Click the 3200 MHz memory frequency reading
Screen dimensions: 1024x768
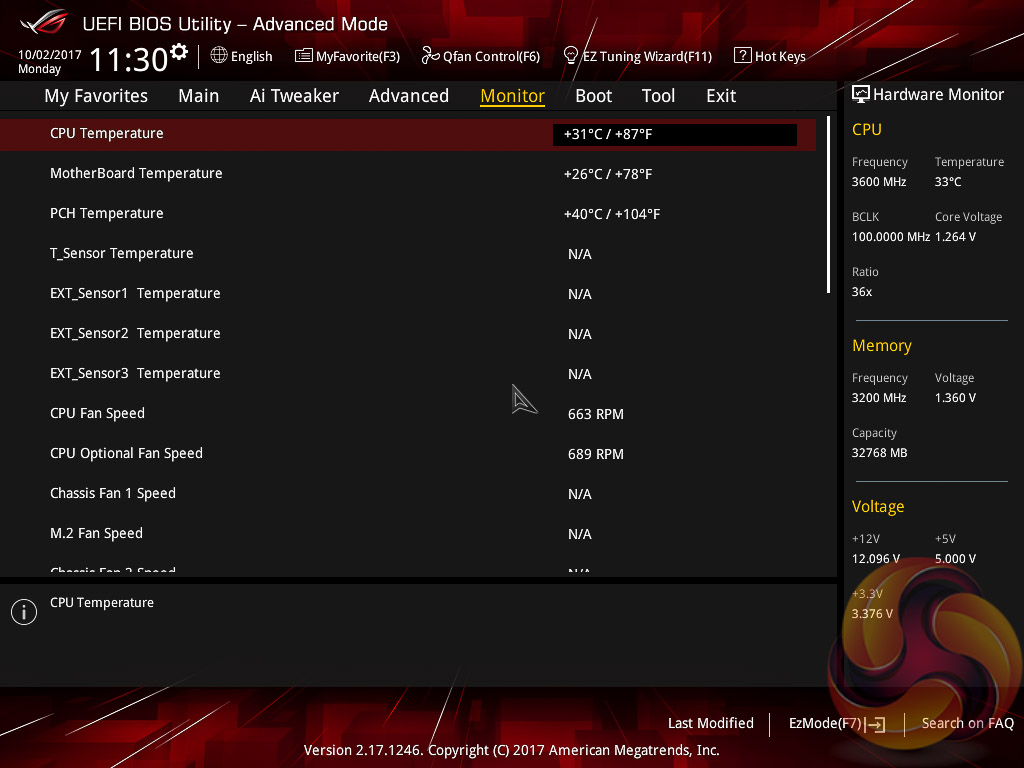879,397
